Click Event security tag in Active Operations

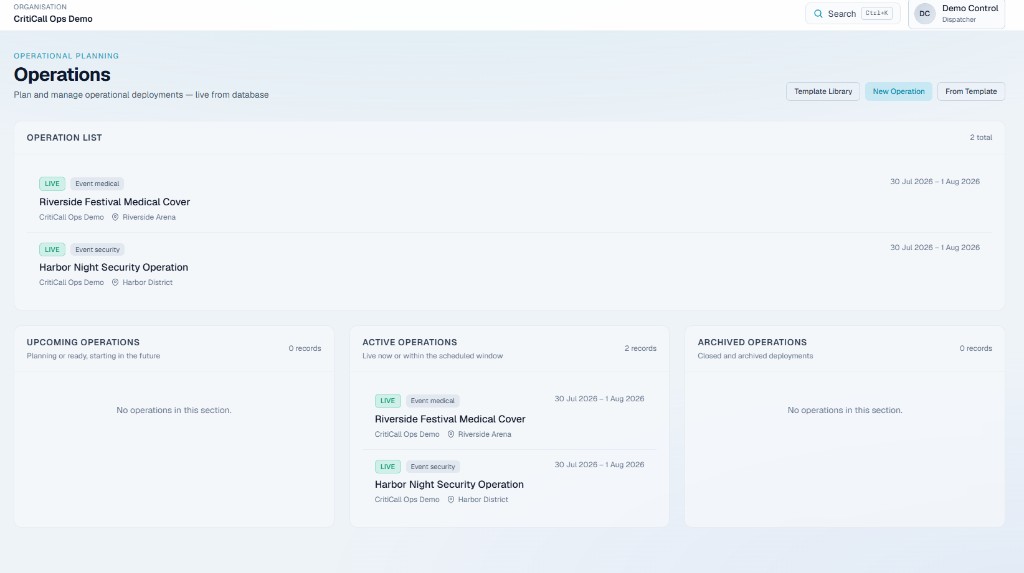pos(433,467)
